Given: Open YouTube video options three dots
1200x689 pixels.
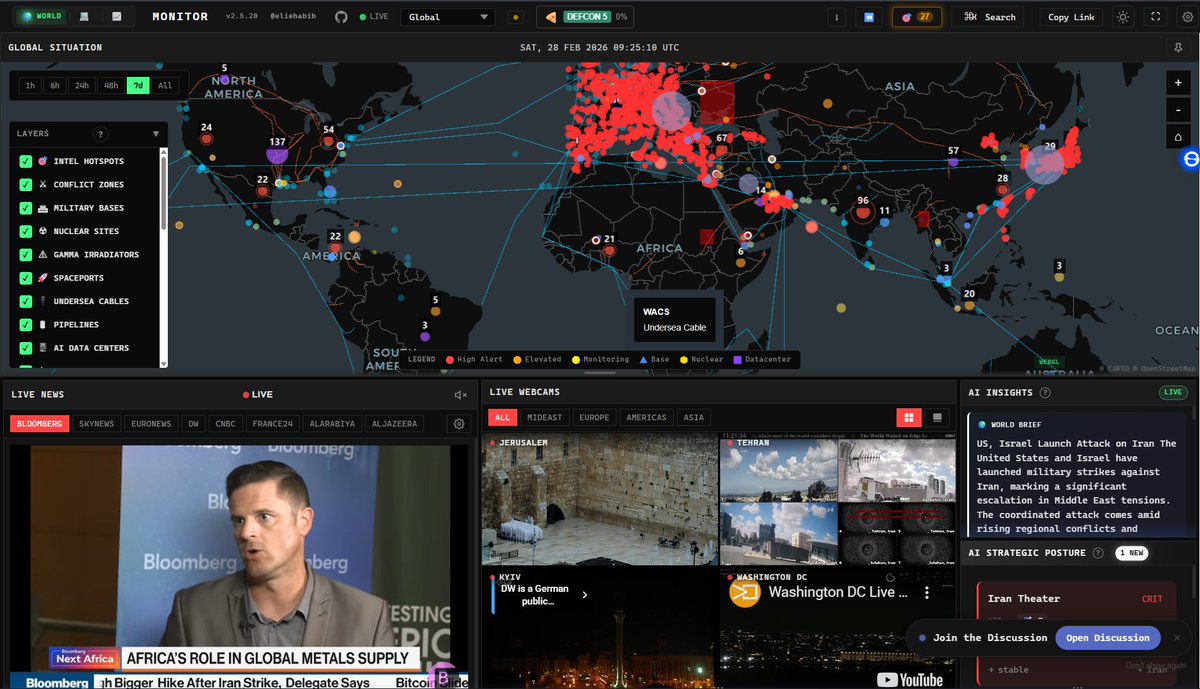Looking at the screenshot, I should 927,593.
